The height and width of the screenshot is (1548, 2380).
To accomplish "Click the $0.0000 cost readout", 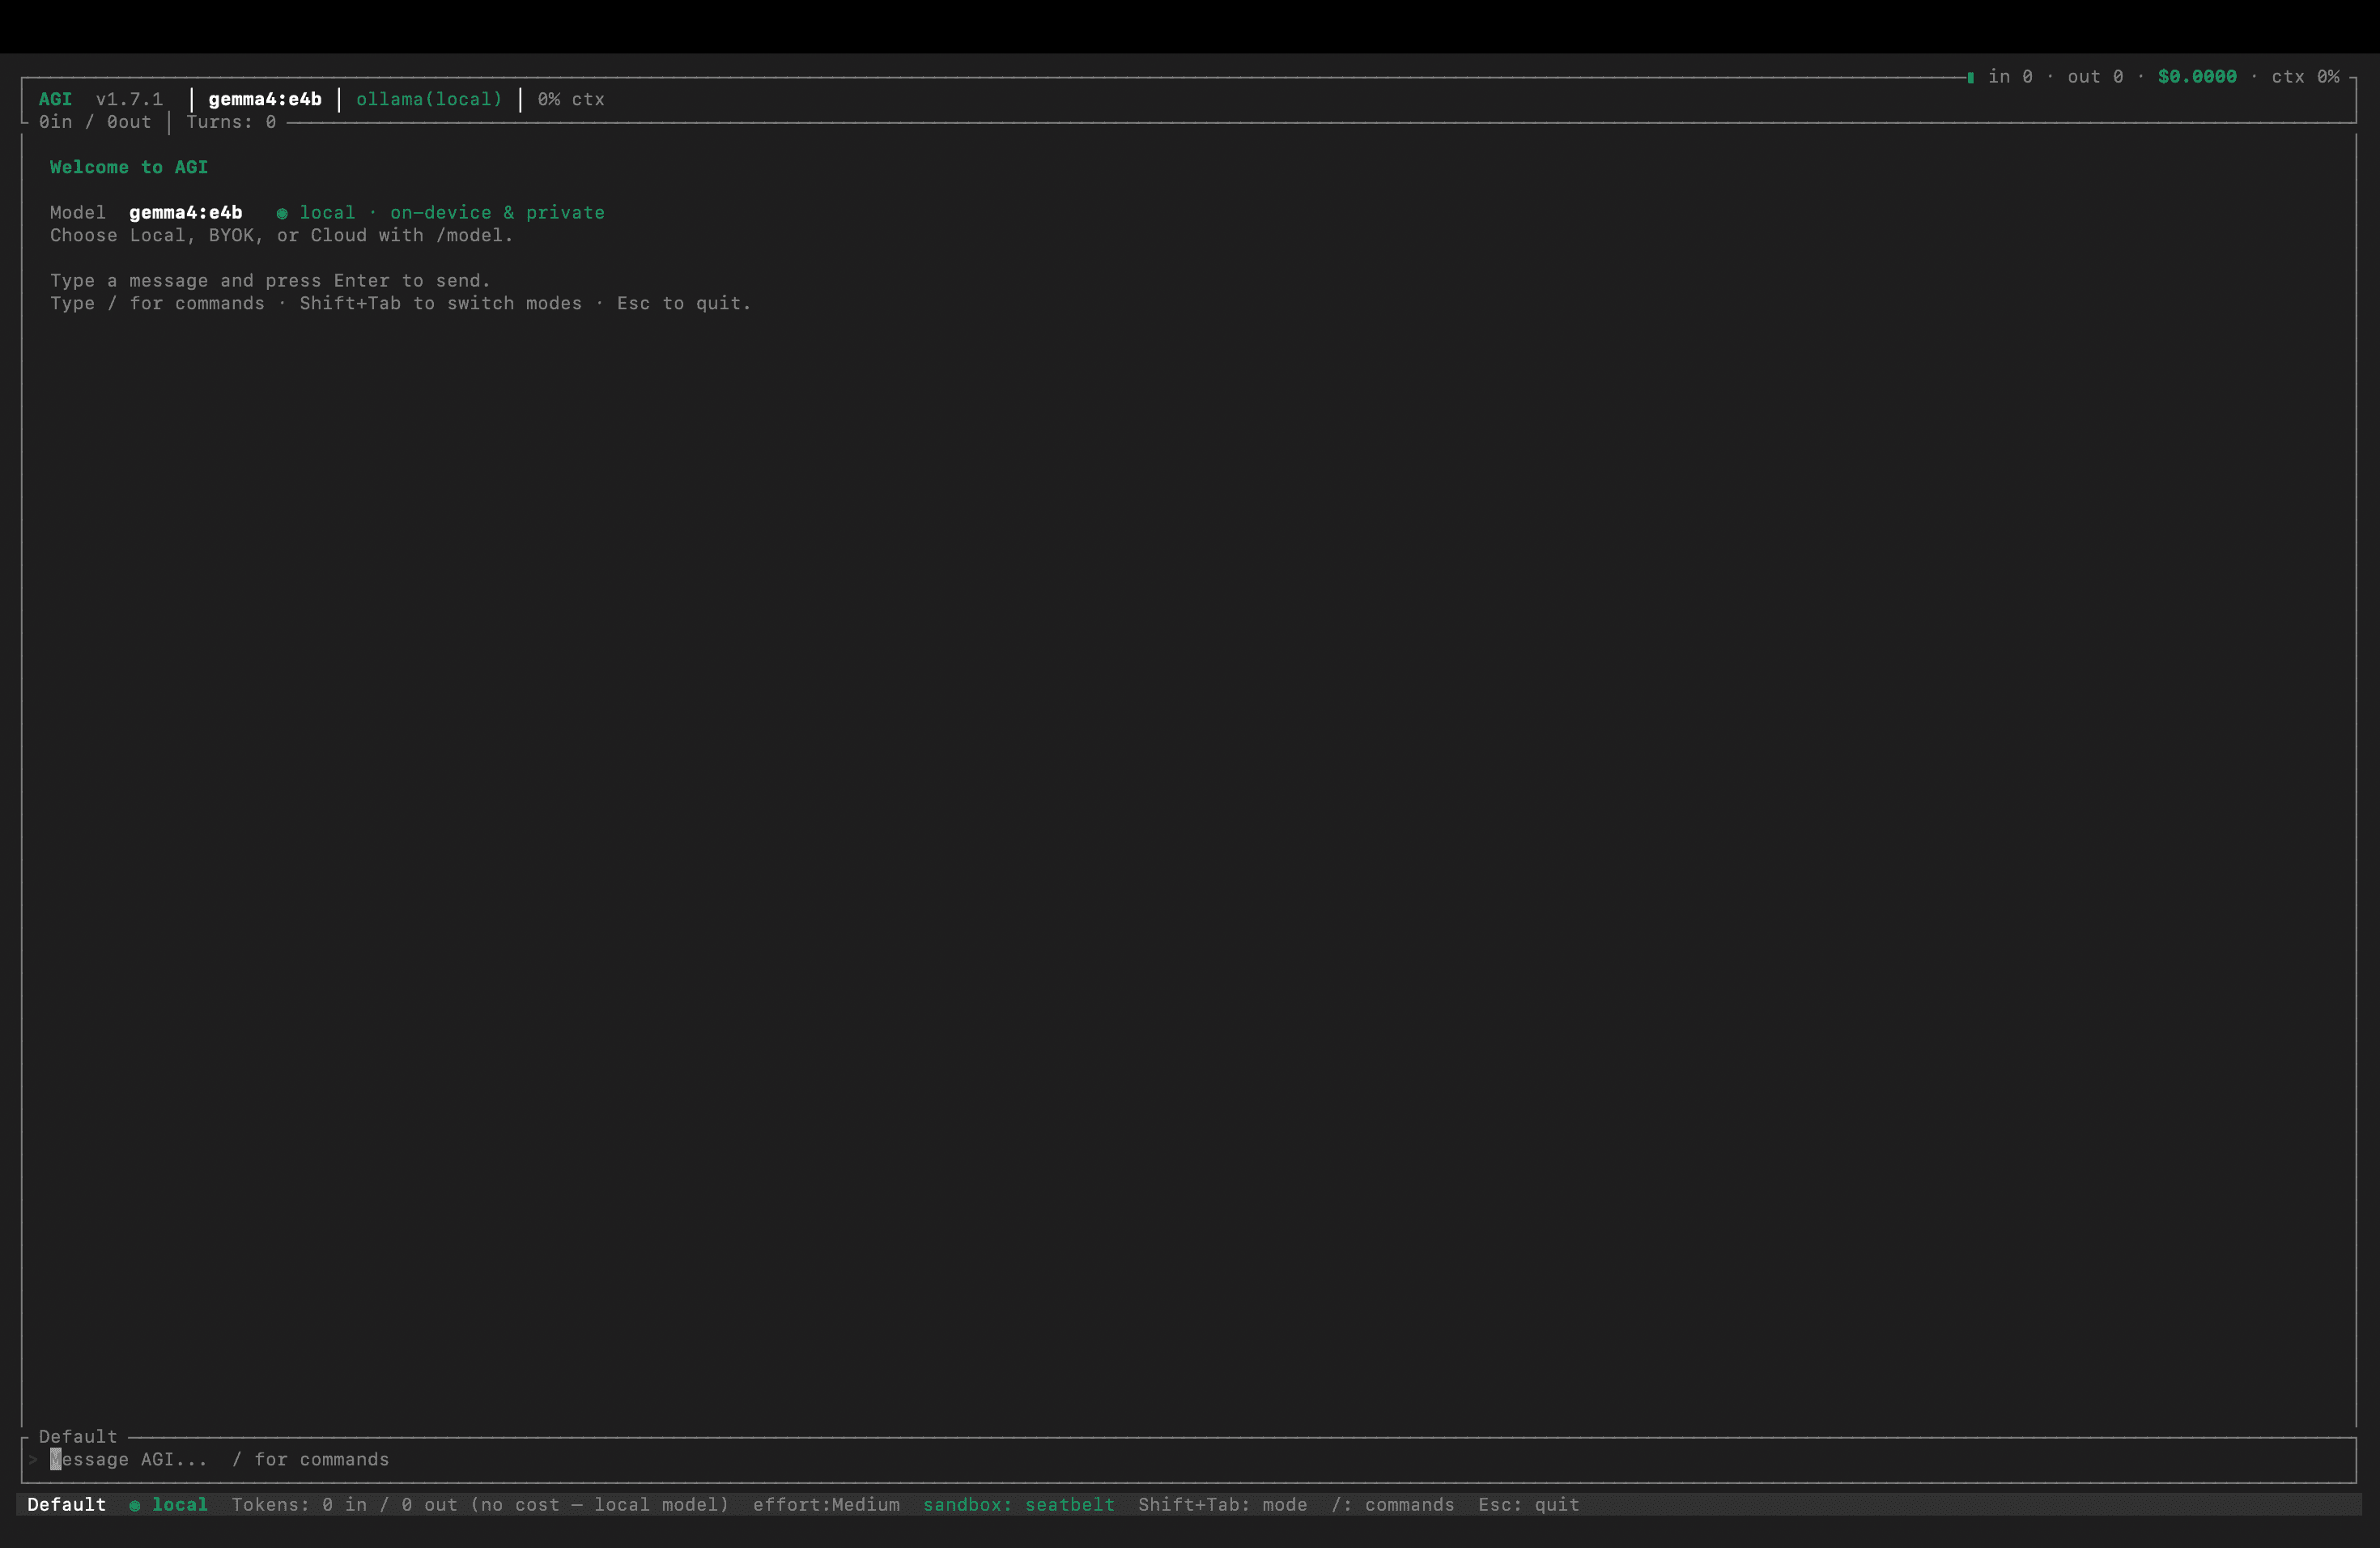I will click(2197, 77).
